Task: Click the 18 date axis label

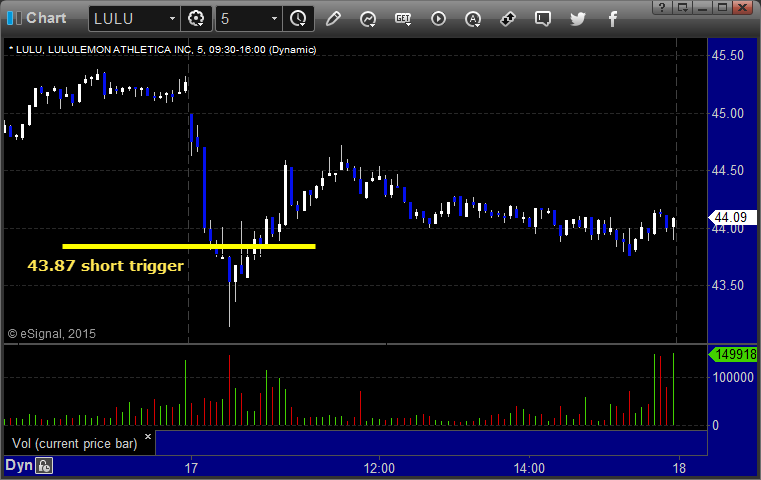Action: point(679,468)
